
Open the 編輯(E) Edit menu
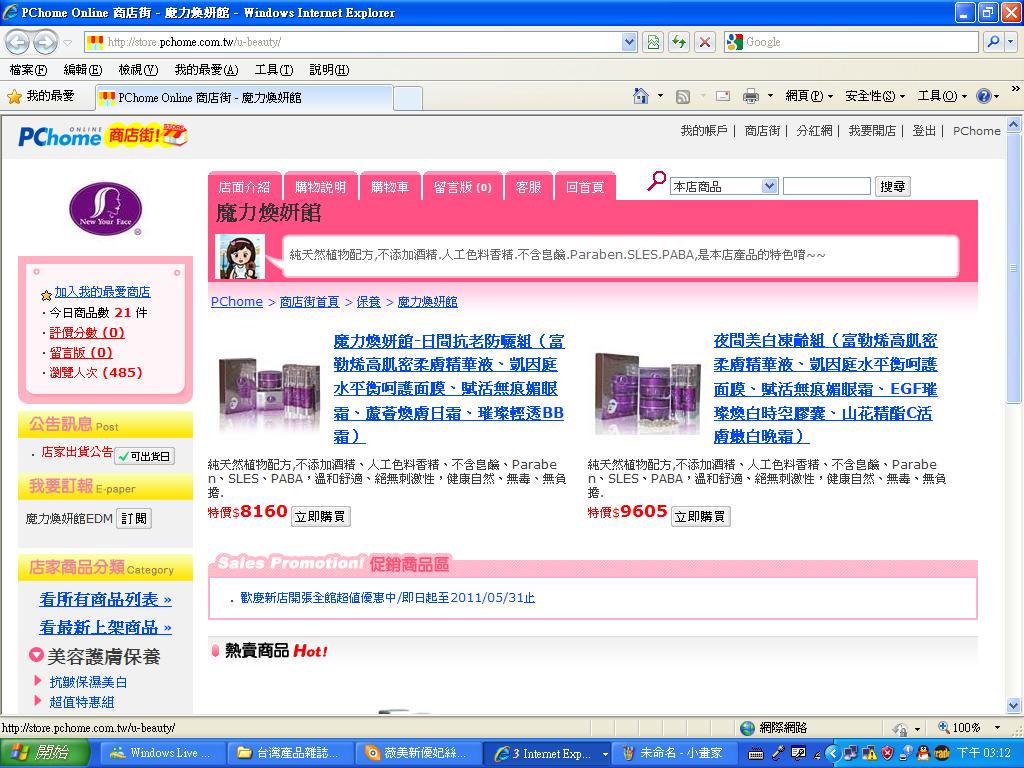83,70
